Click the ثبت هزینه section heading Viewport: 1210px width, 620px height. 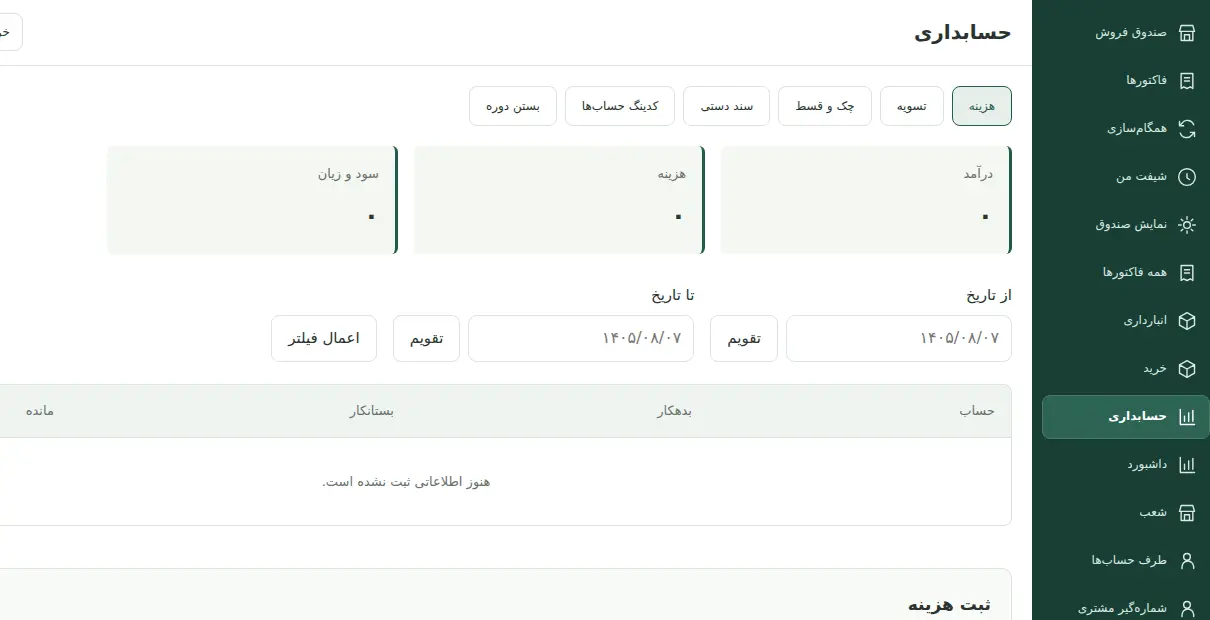click(949, 605)
